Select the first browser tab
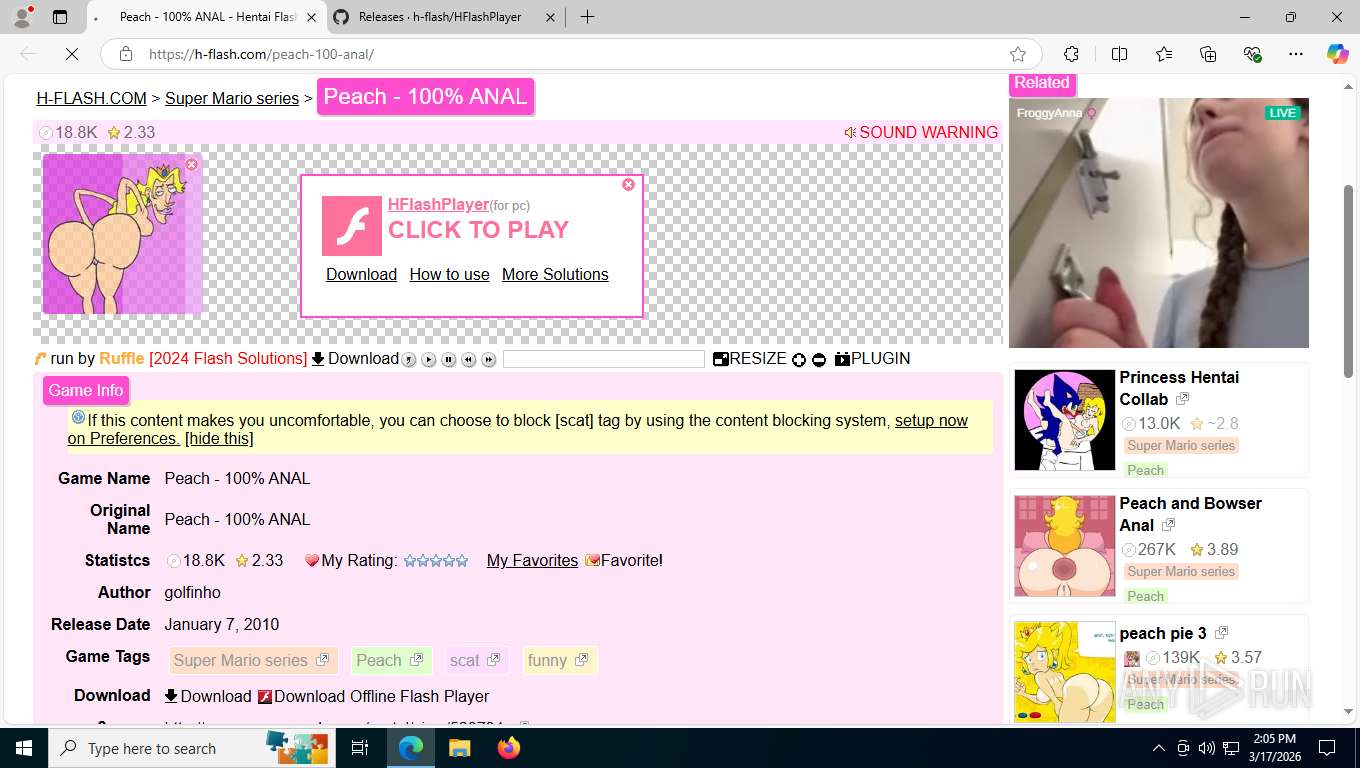The height and width of the screenshot is (768, 1360). 207,17
